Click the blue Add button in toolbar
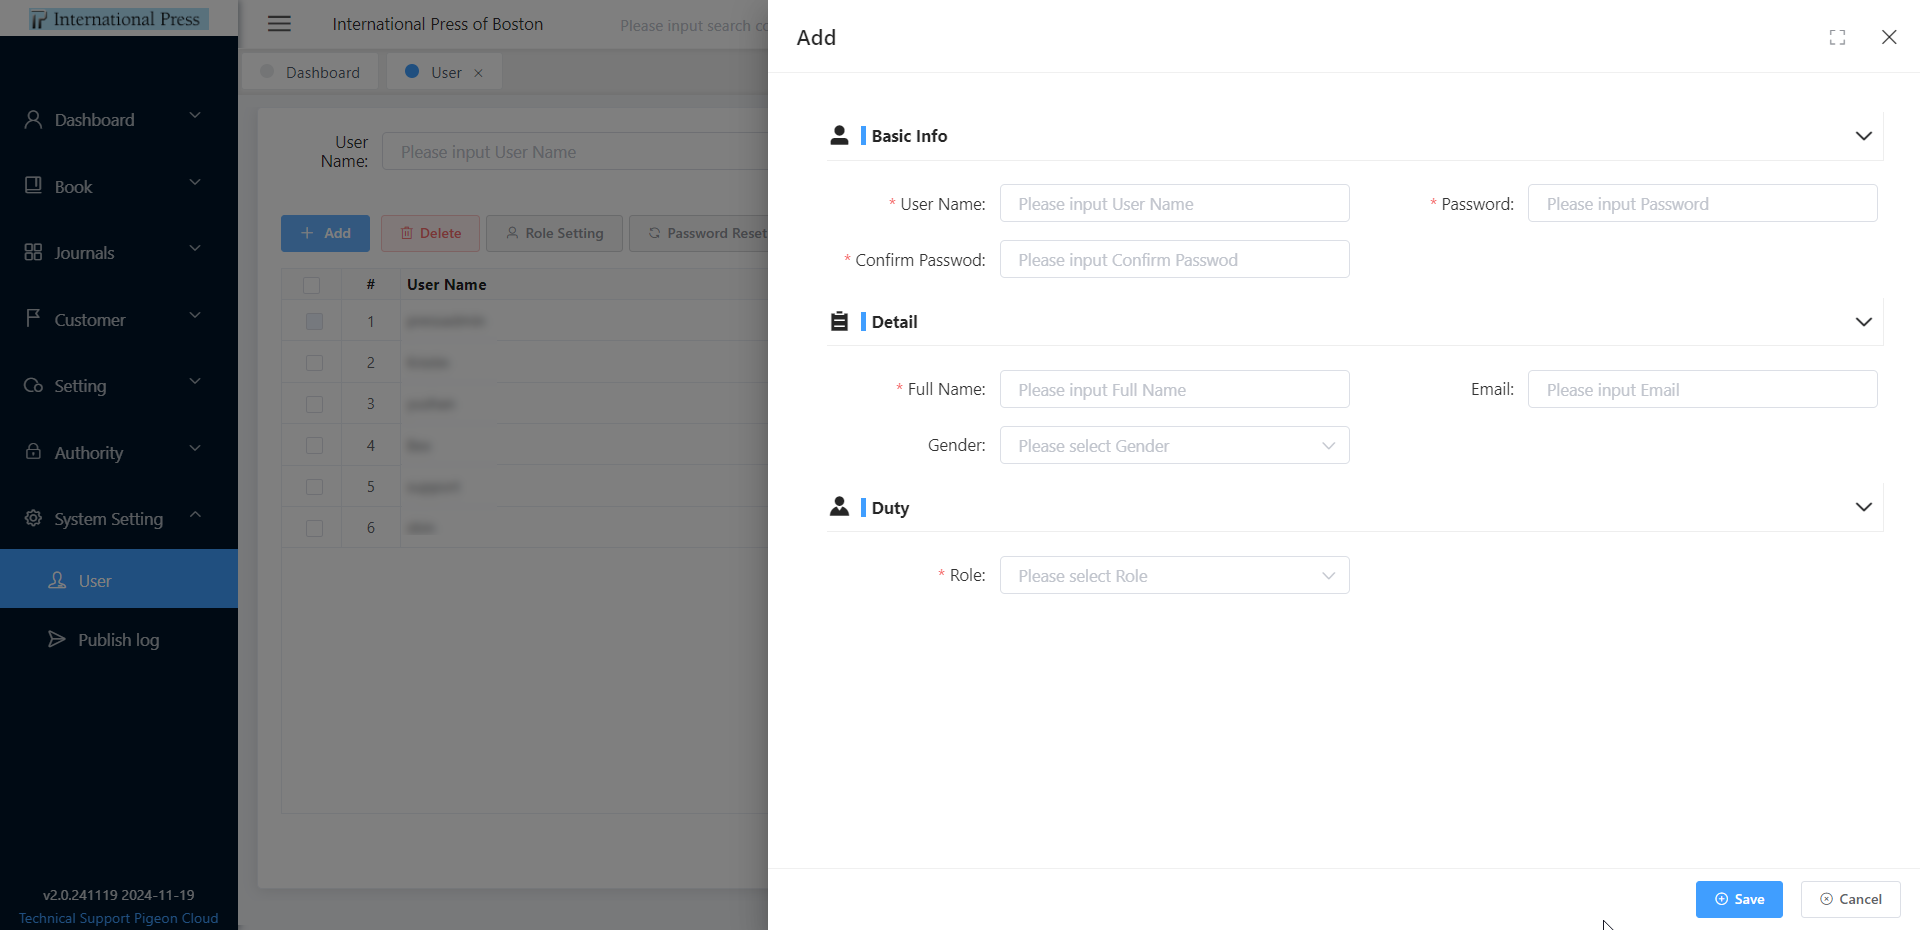This screenshot has width=1920, height=930. (325, 233)
